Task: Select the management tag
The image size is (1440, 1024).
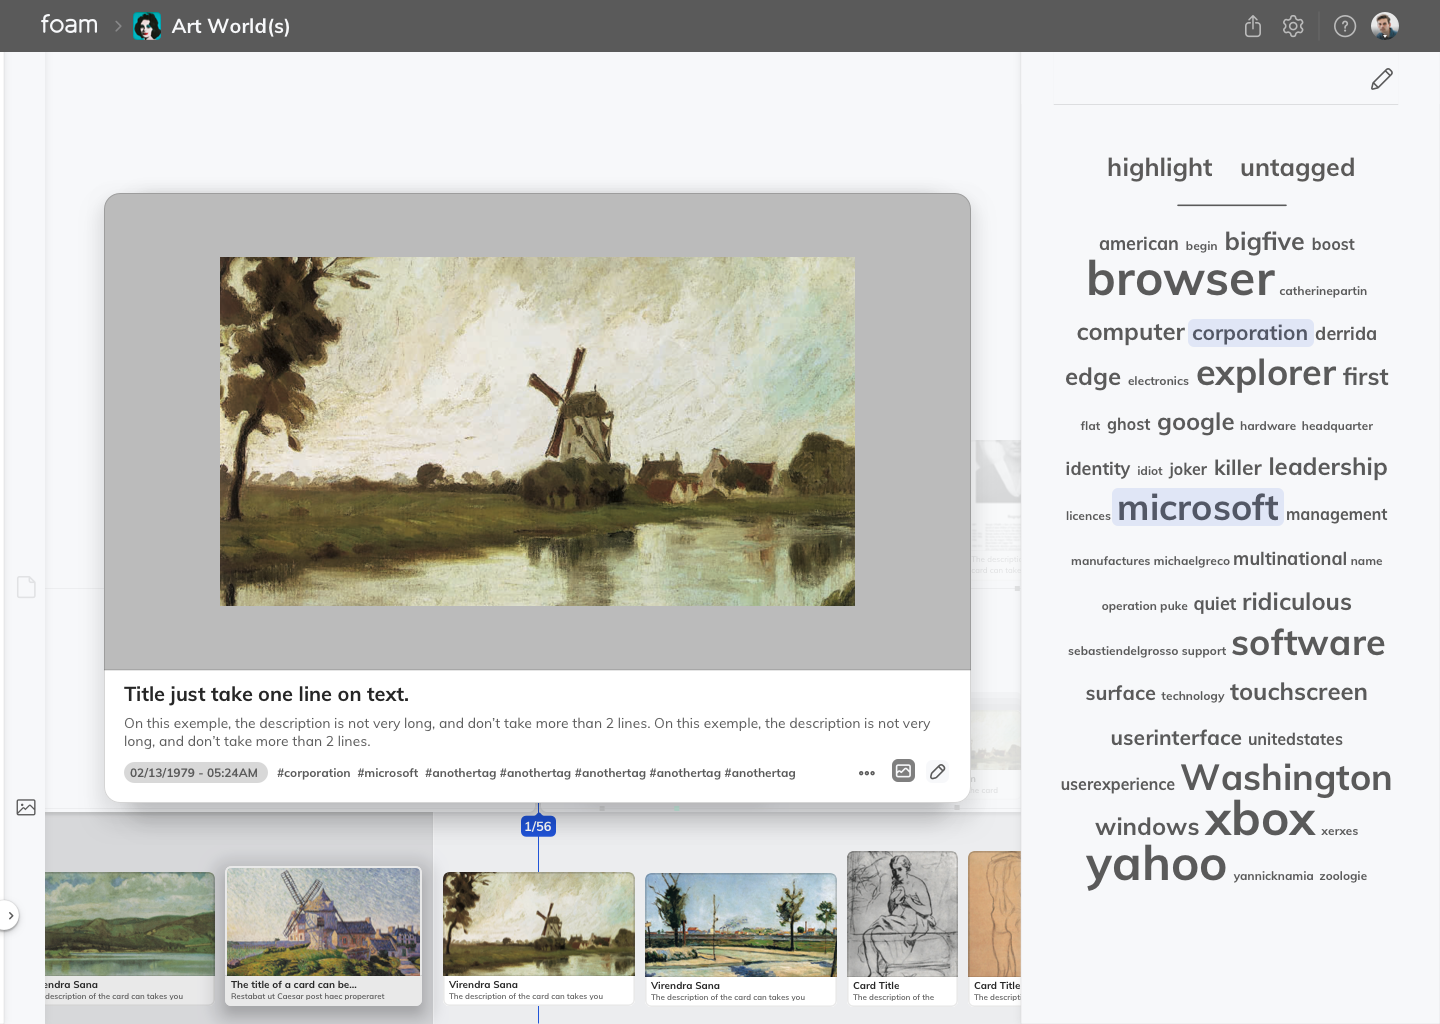Action: tap(1336, 514)
